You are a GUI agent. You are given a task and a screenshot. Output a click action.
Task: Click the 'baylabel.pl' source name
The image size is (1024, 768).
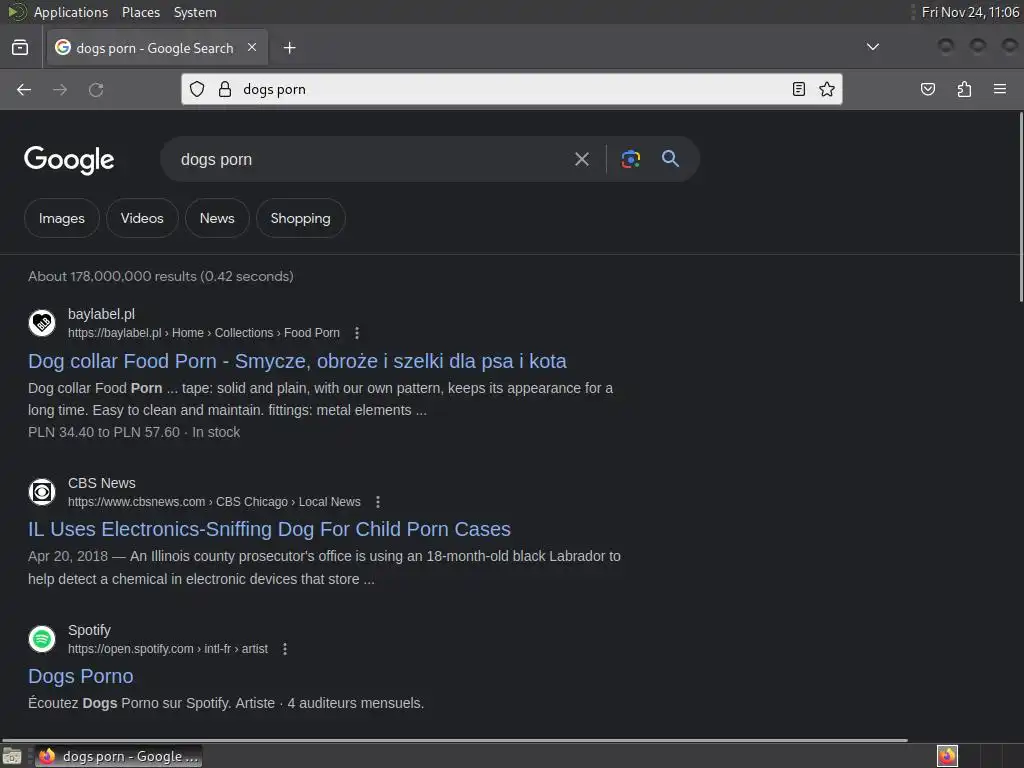pos(101,314)
